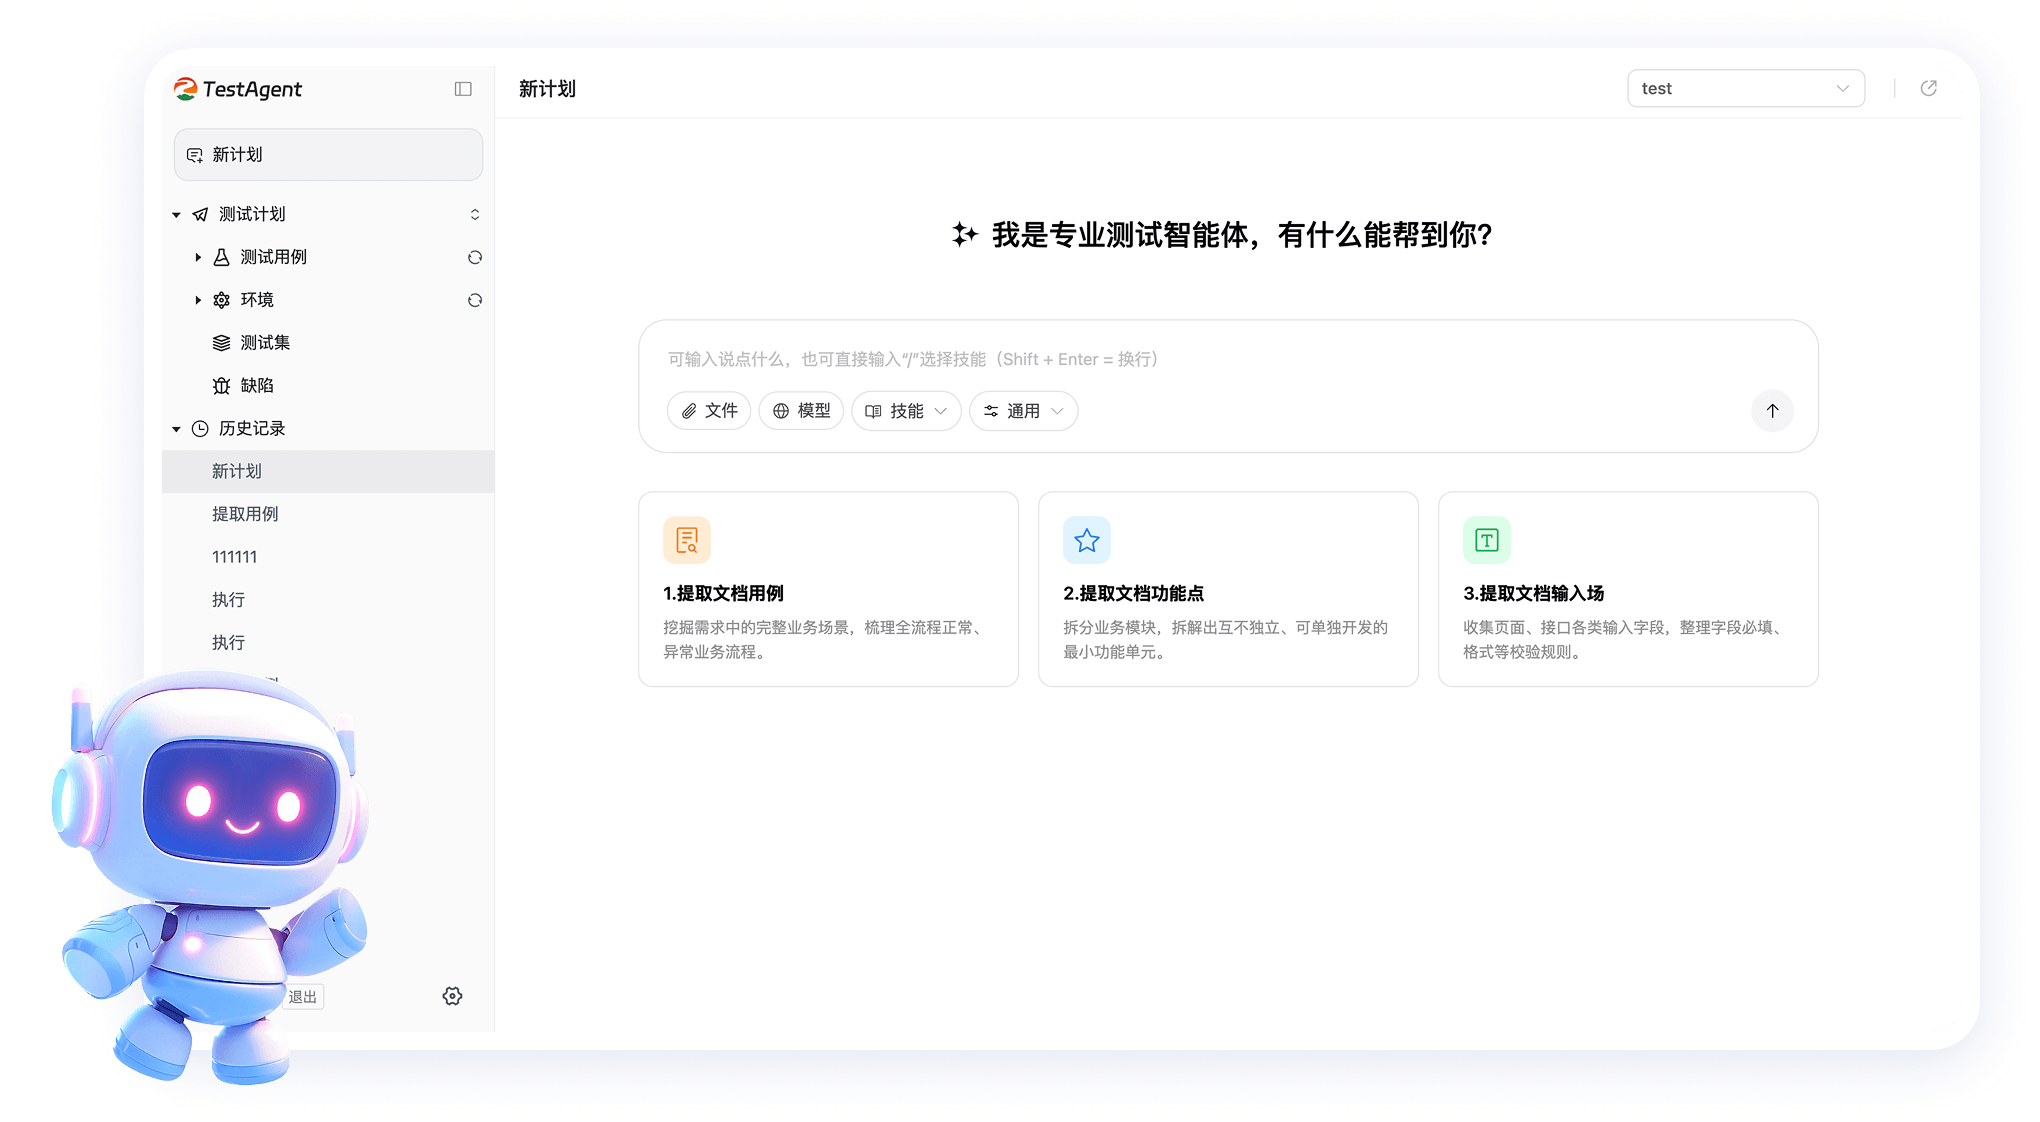2040x1122 pixels.
Task: Expand the 测试用例 tree node
Action: 198,257
